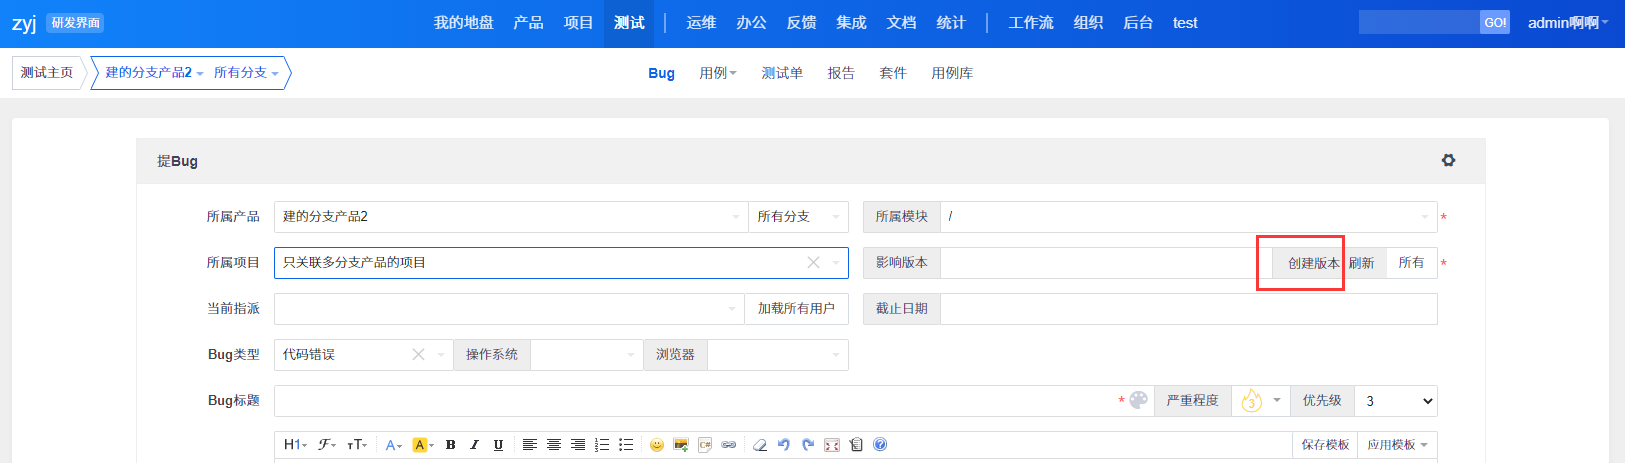This screenshot has height=463, width=1625.
Task: Toggle italic text formatting
Action: (474, 445)
